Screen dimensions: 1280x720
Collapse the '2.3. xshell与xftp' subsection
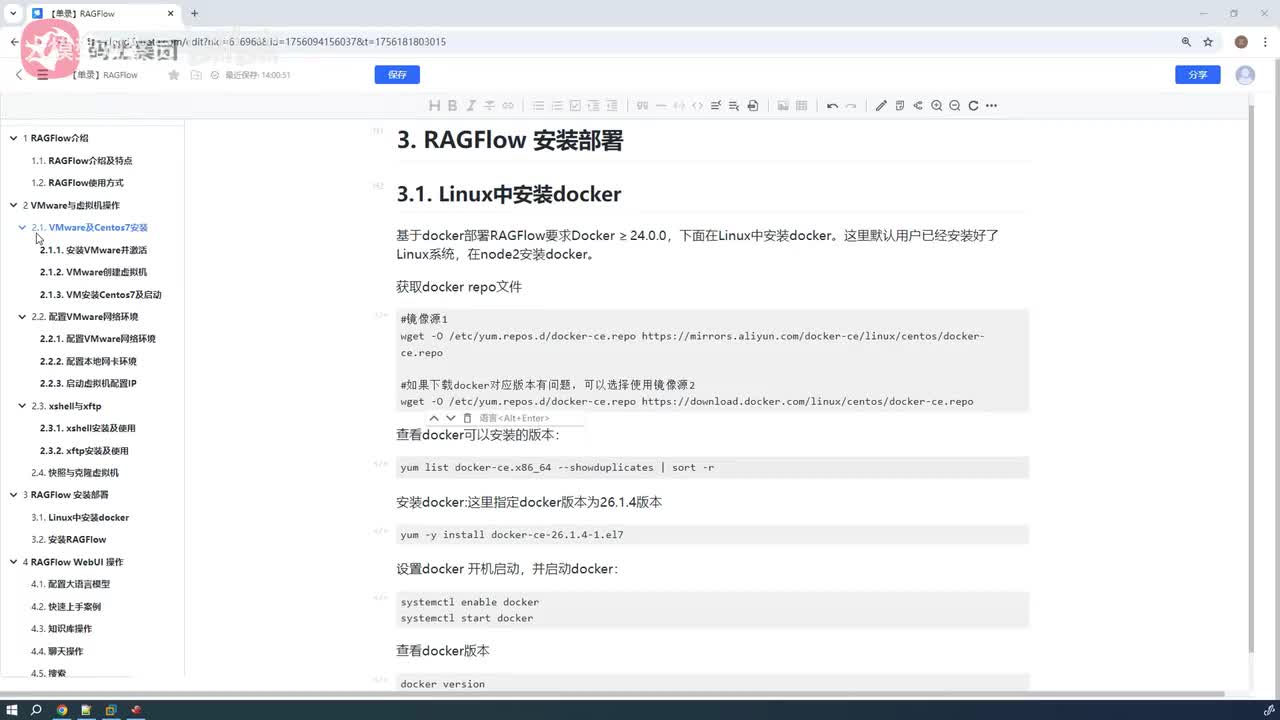click(x=22, y=406)
